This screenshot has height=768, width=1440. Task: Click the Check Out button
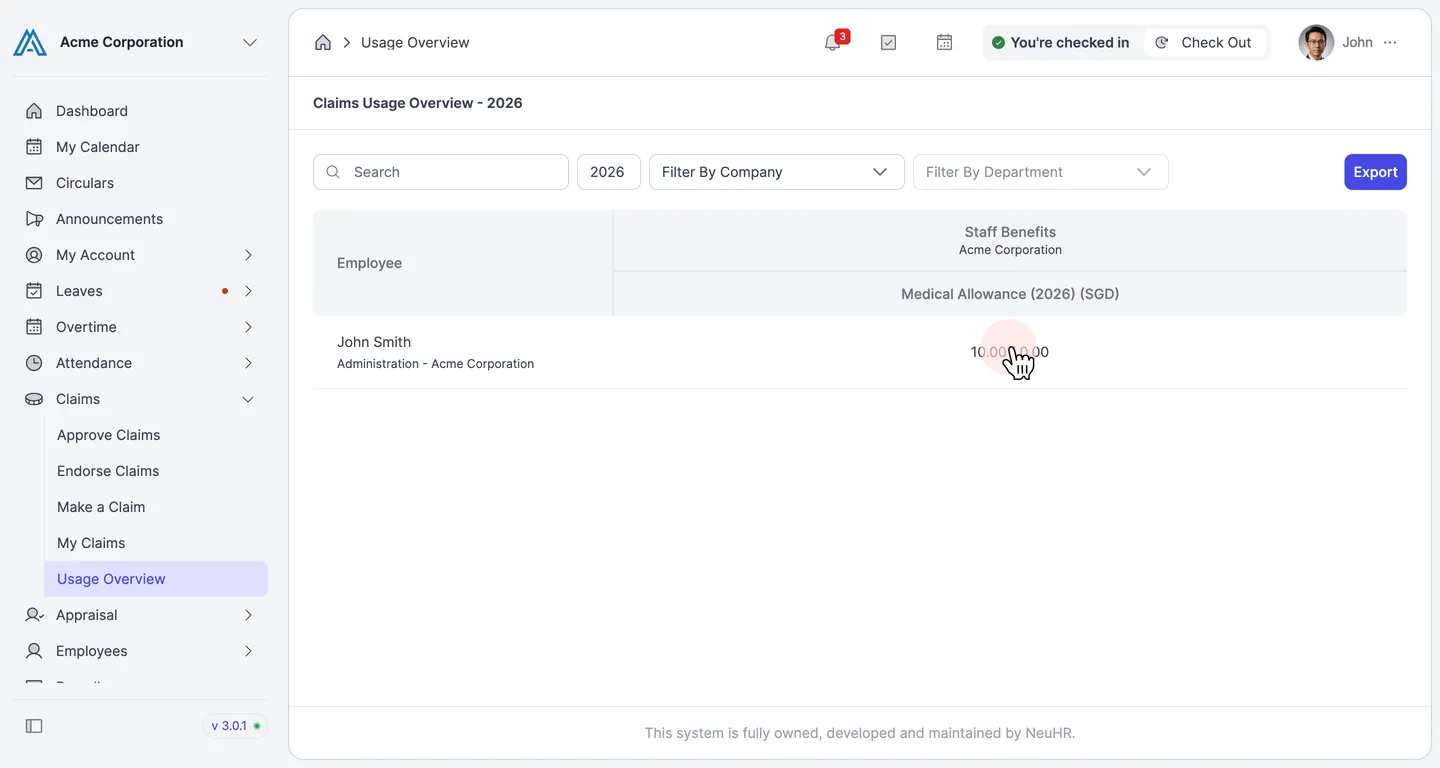click(1204, 42)
